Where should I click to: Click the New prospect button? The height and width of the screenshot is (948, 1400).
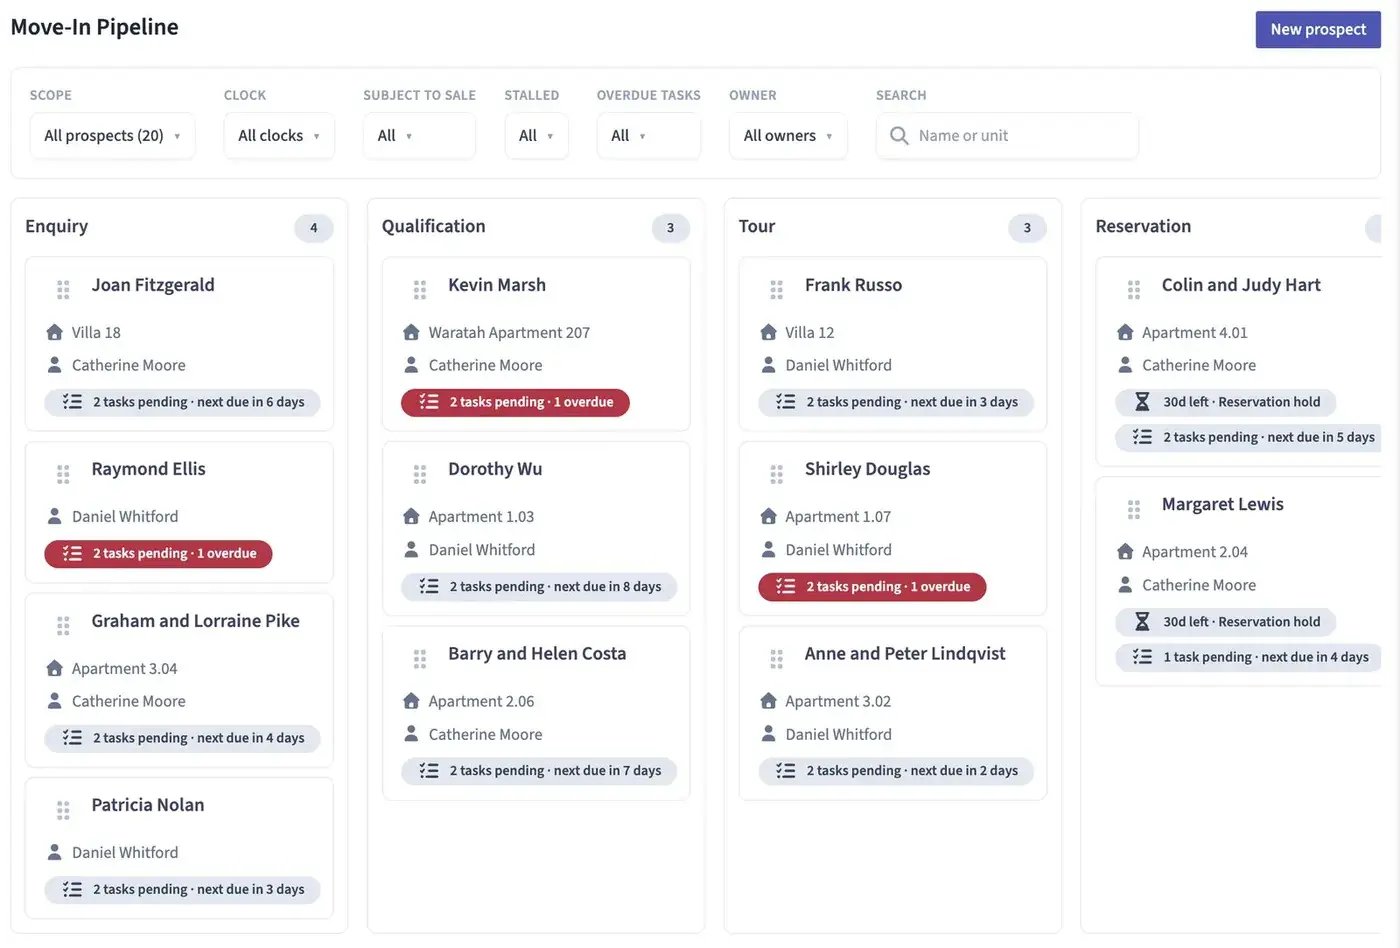click(1318, 30)
